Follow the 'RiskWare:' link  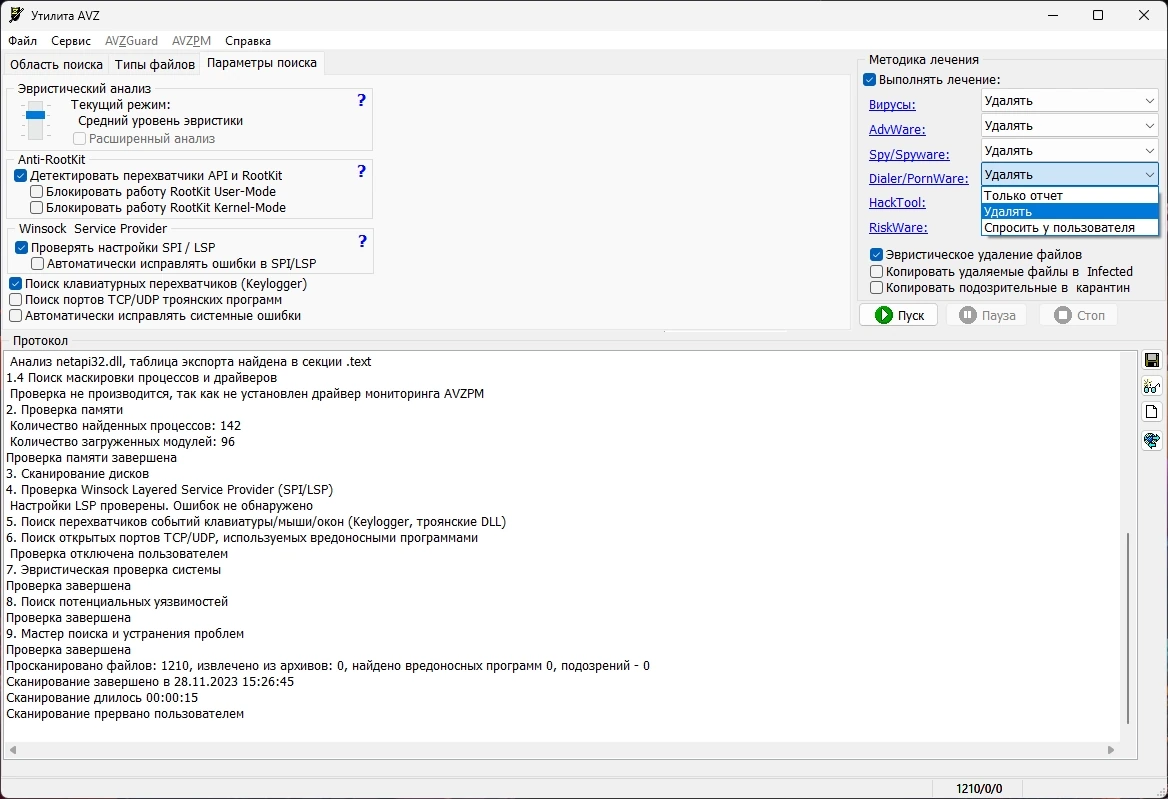898,228
